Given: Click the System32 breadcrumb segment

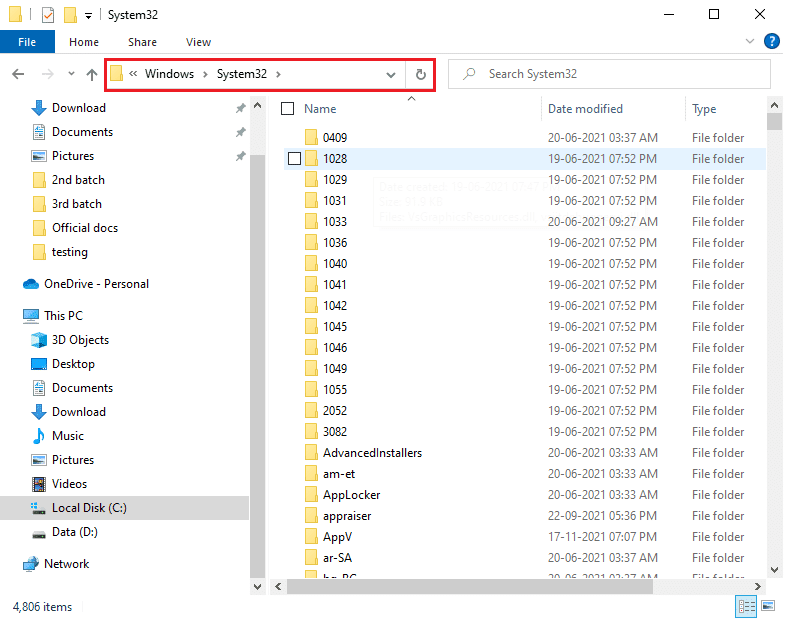Looking at the screenshot, I should (242, 74).
